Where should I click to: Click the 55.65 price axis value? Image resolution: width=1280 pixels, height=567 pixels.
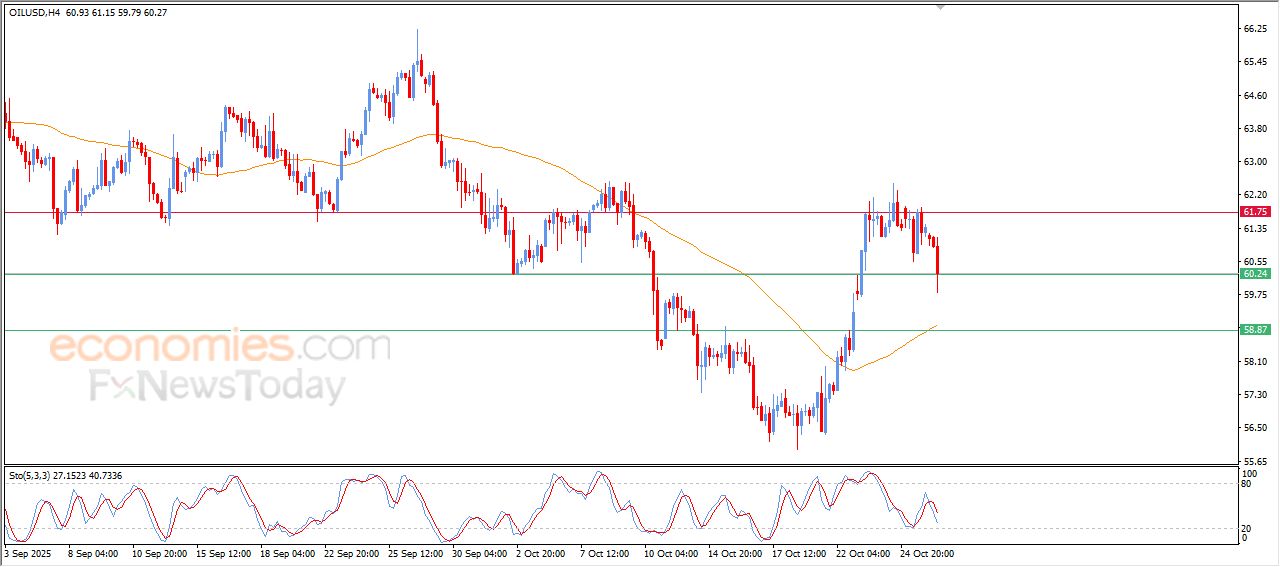(x=1254, y=461)
